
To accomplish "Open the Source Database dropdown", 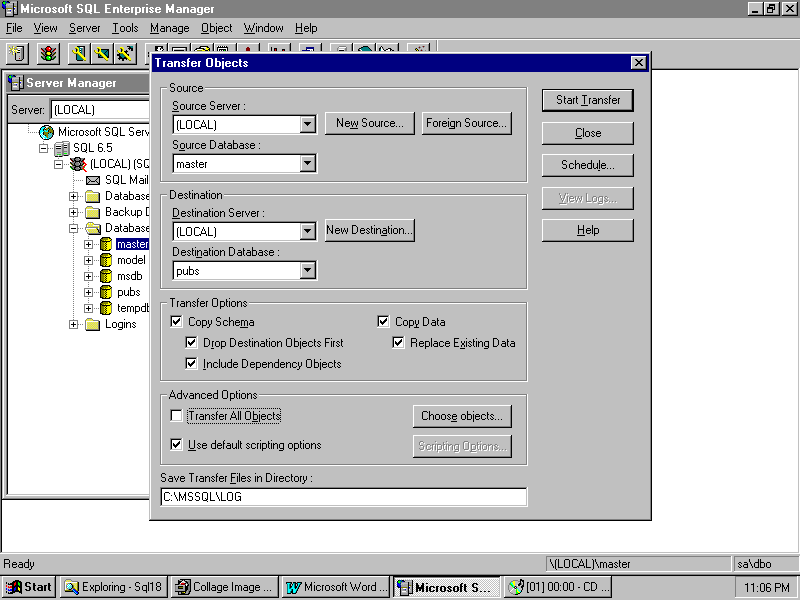I will click(x=307, y=163).
